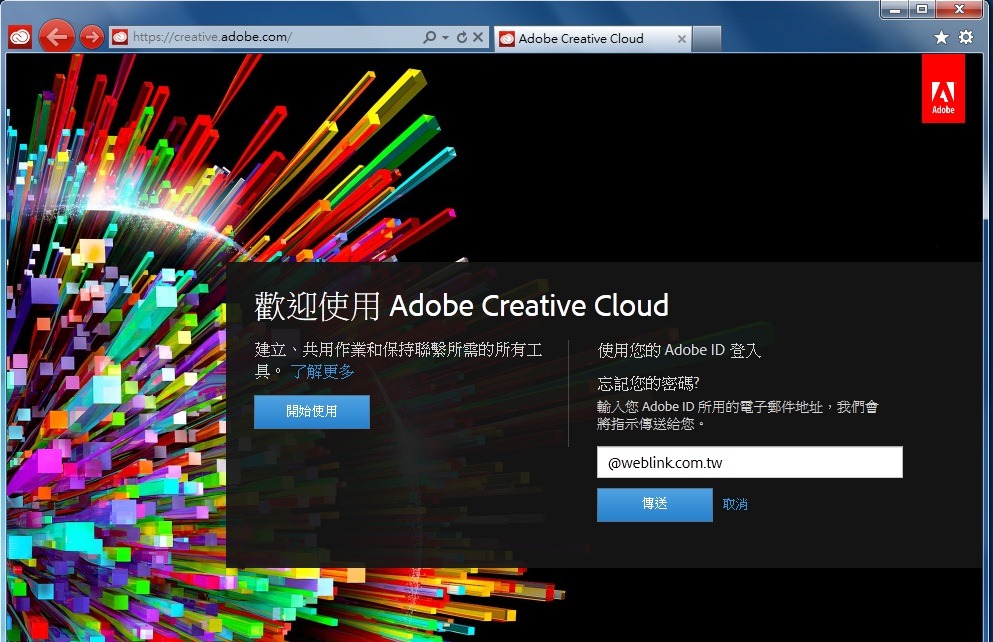Open a new blank tab
Viewport: 993px width, 642px height.
(x=707, y=39)
